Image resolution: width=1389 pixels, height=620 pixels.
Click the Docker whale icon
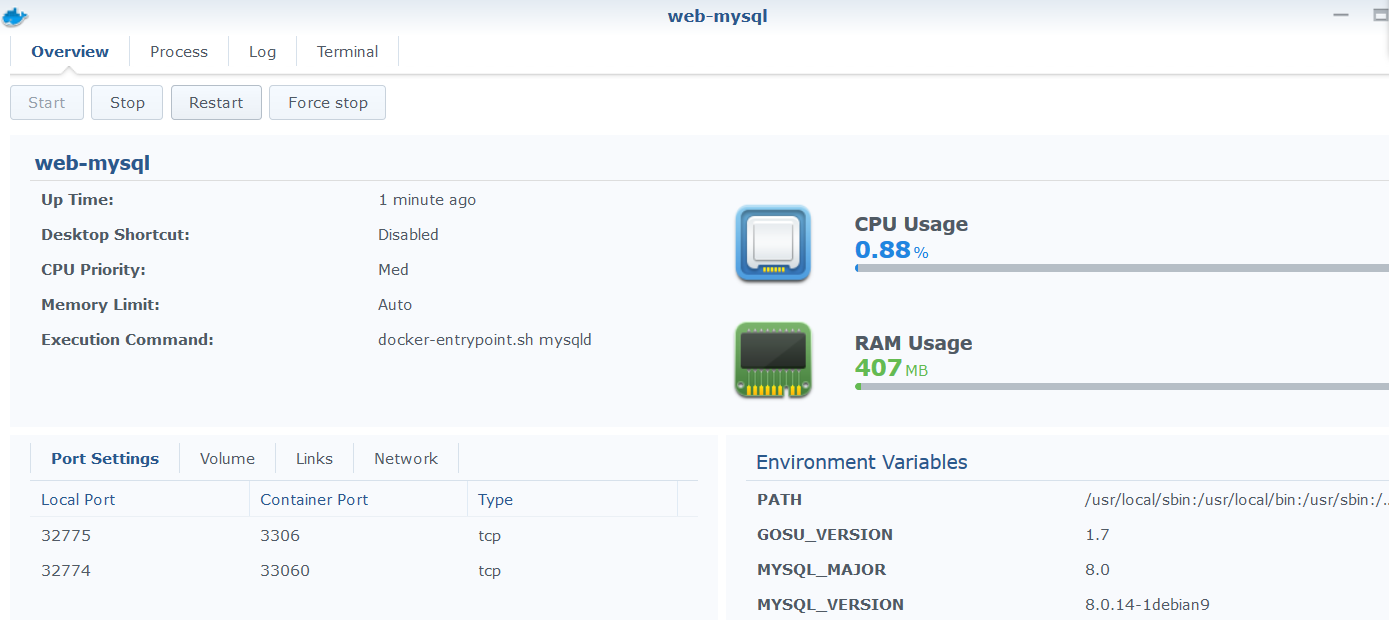click(x=15, y=15)
